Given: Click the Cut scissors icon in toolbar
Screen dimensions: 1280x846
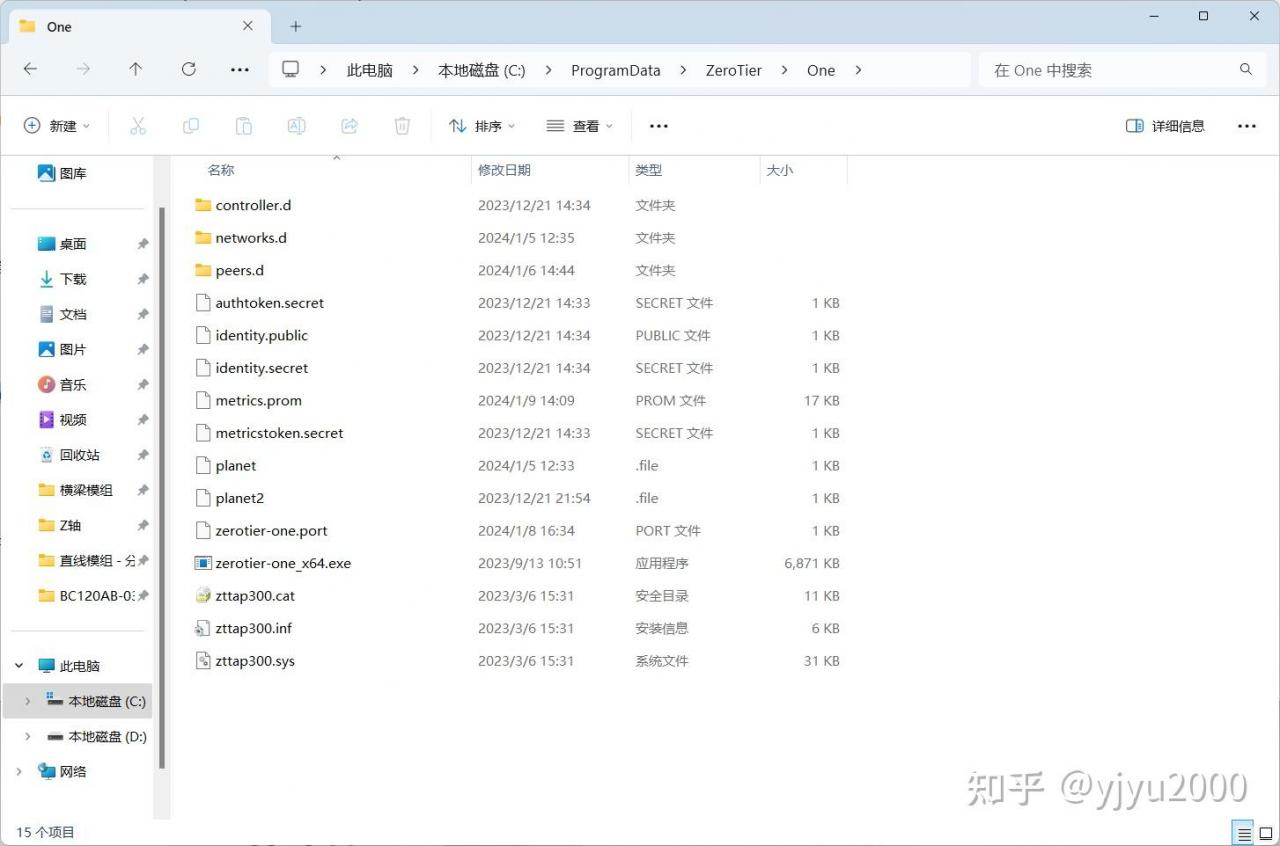Looking at the screenshot, I should point(138,126).
